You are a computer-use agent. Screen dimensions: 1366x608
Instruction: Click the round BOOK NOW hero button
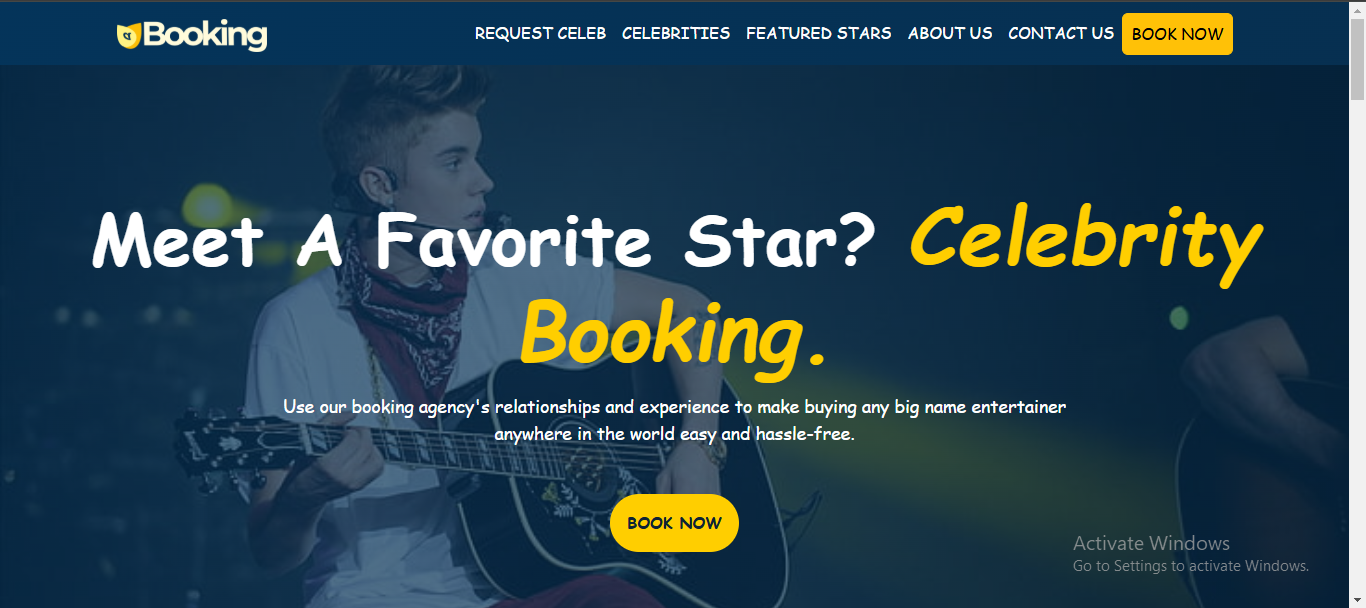[674, 523]
